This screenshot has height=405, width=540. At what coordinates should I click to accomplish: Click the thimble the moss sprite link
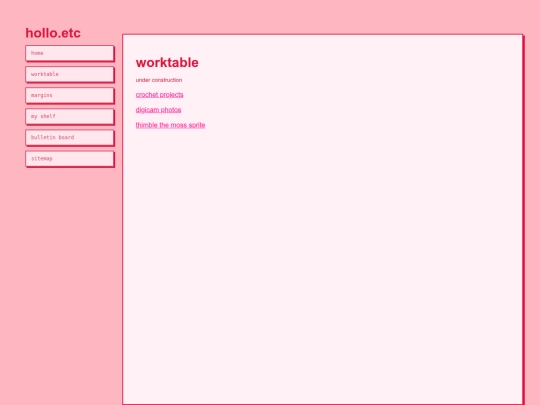(170, 125)
